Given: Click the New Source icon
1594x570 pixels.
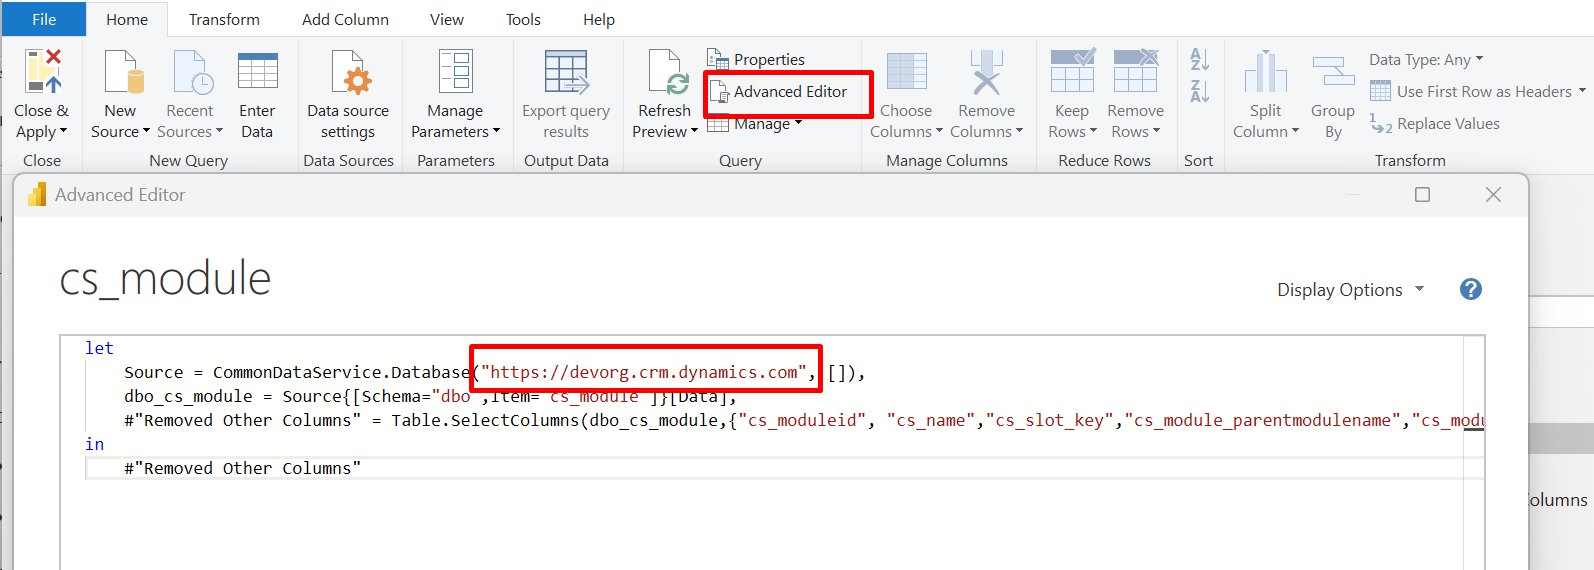Looking at the screenshot, I should [122, 72].
